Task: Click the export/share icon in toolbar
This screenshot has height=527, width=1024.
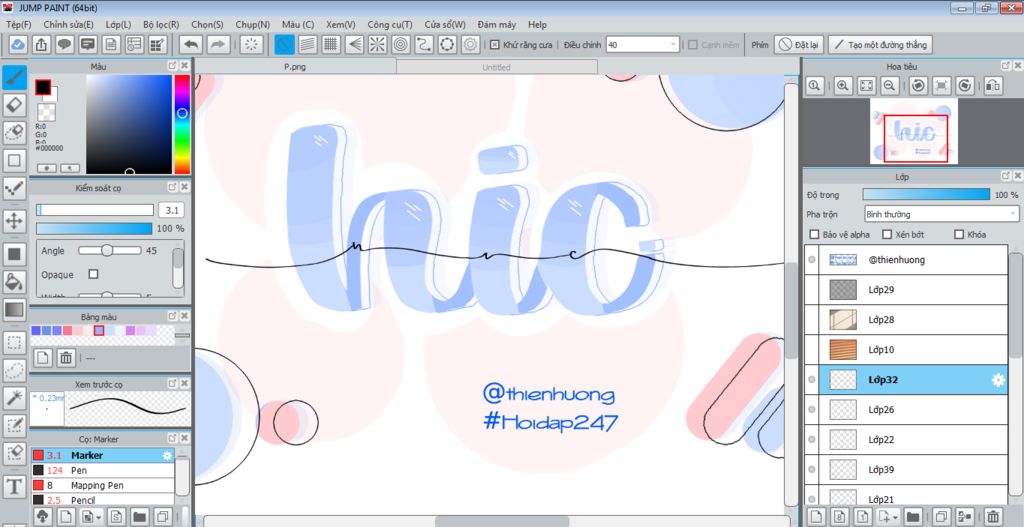Action: coord(41,44)
